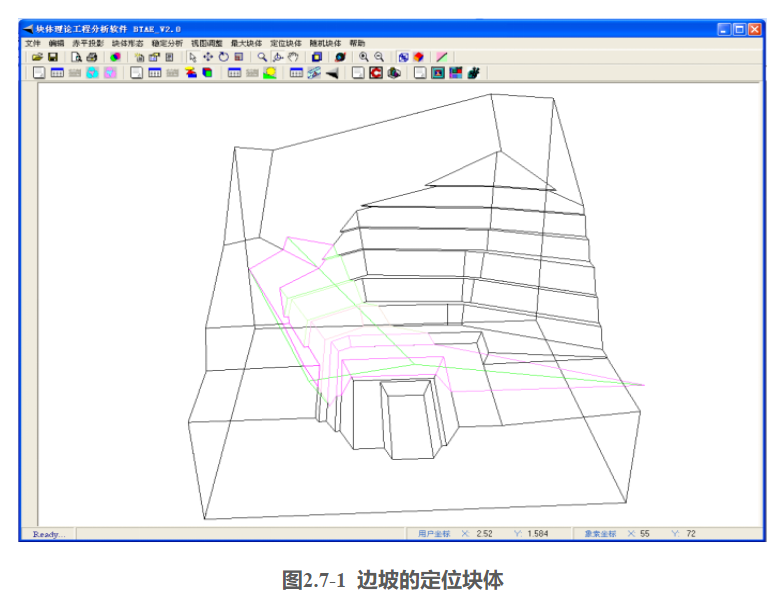Select the four-arrow move tool
The image size is (780, 606).
208,58
